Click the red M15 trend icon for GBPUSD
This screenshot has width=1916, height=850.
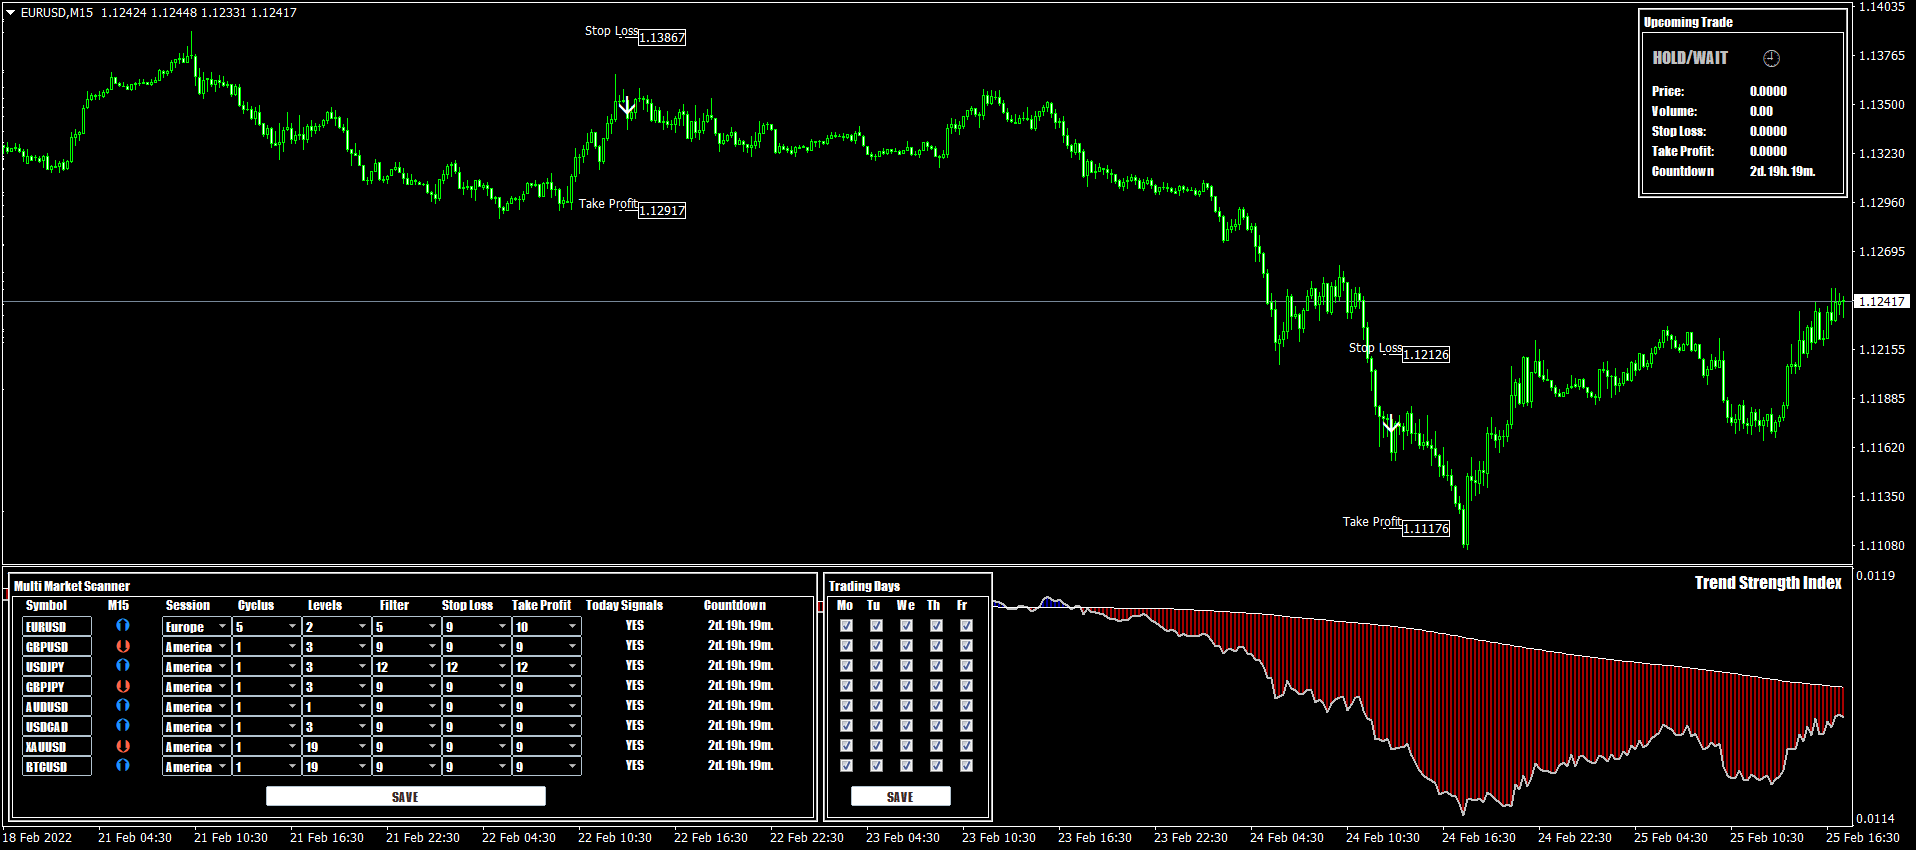pos(123,646)
